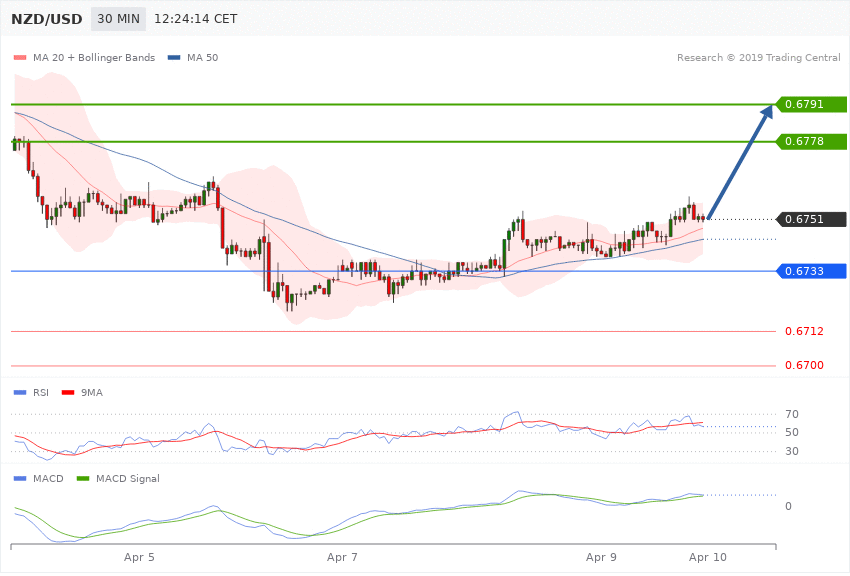Click the MACD legend label

[48, 478]
